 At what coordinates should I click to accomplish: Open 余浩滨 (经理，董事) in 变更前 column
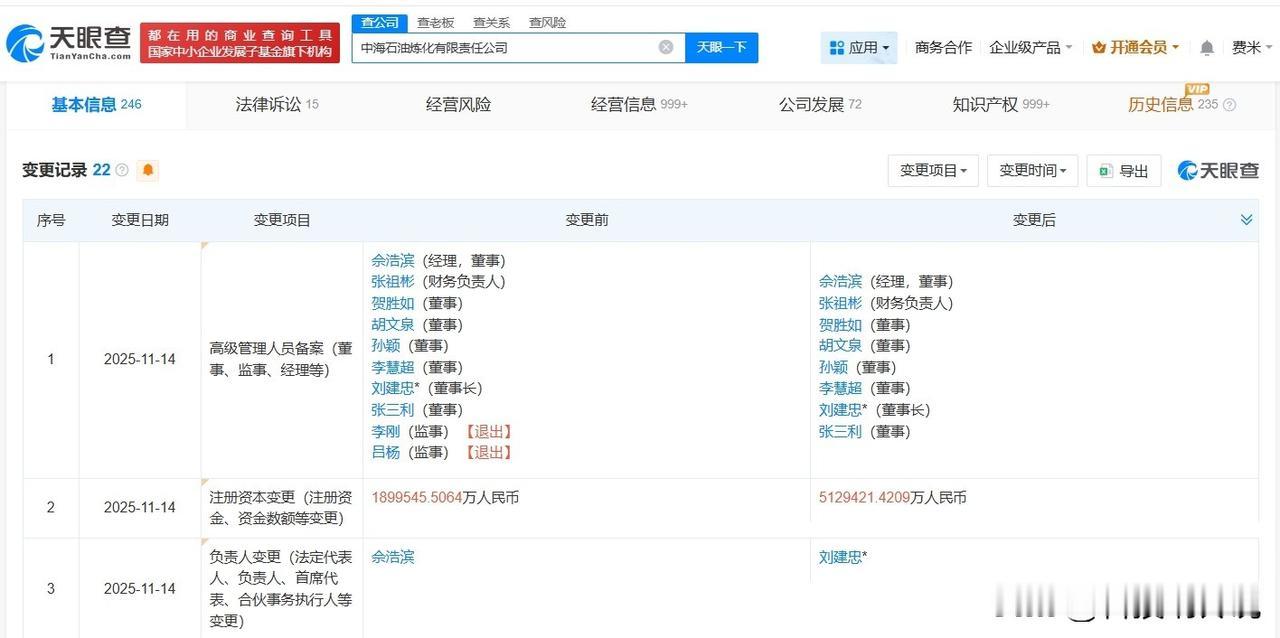point(392,260)
